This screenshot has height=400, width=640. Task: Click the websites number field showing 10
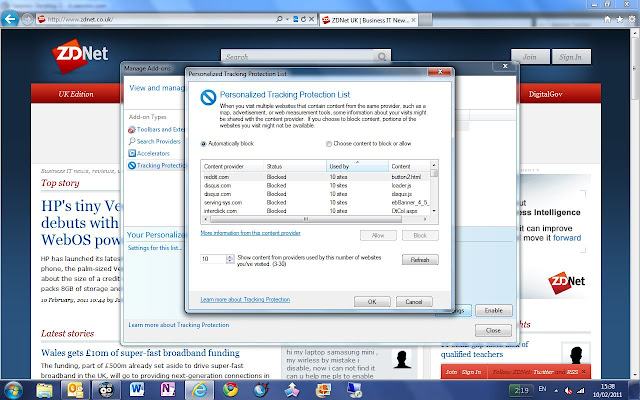pyautogui.click(x=213, y=259)
